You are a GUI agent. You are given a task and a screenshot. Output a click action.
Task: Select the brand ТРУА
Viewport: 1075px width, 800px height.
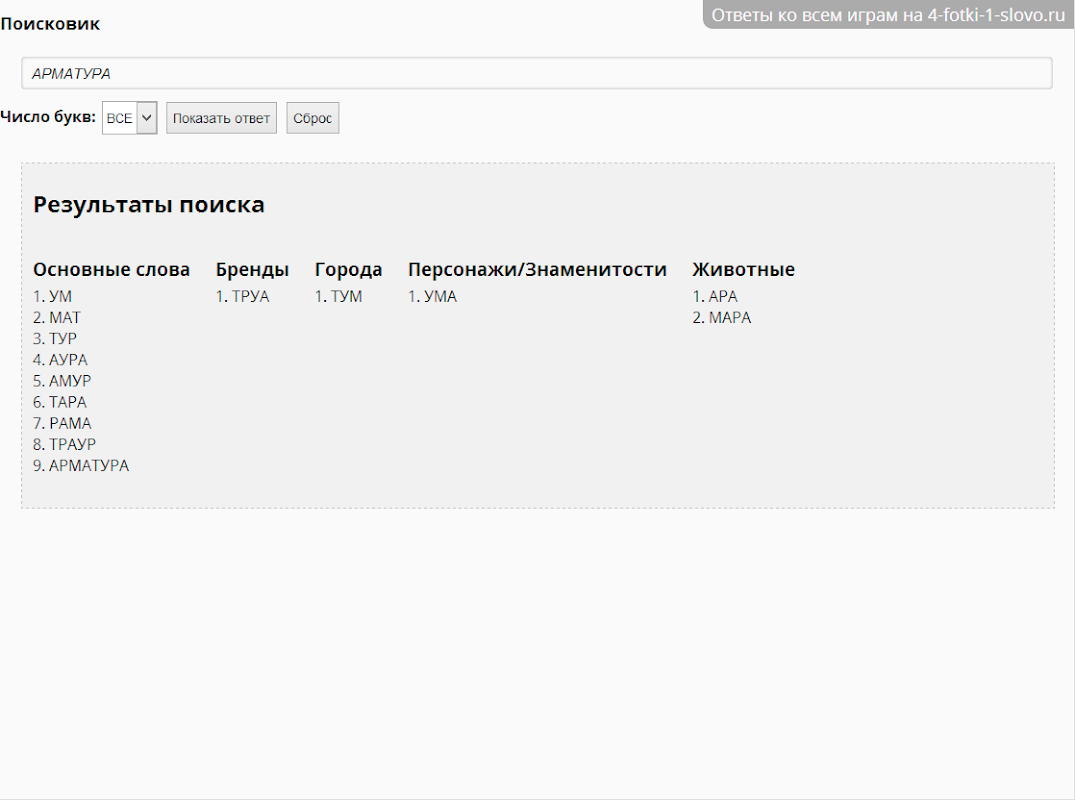click(x=250, y=296)
